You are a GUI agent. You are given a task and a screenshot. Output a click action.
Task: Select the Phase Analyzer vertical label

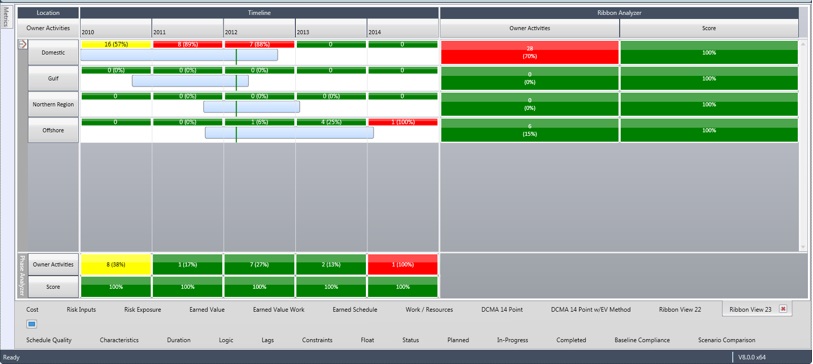(x=22, y=275)
